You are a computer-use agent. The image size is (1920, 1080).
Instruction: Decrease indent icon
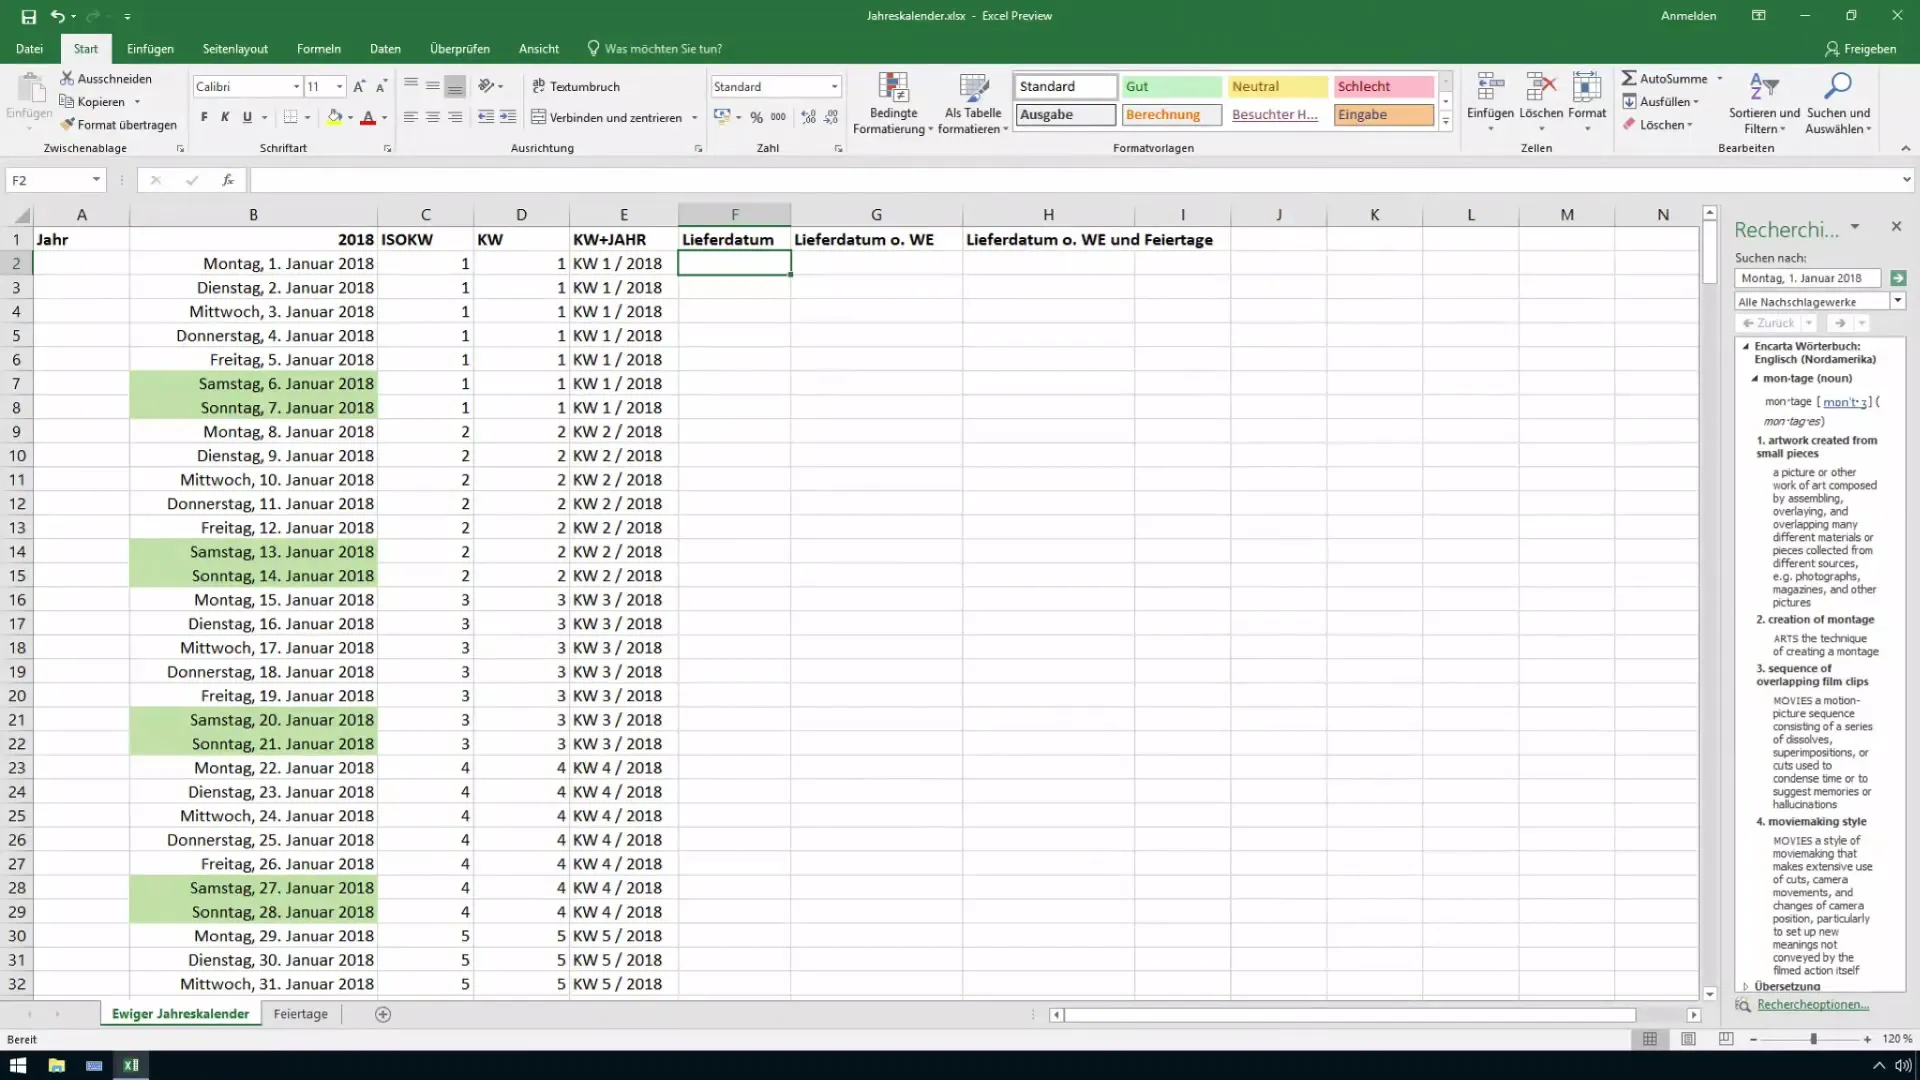(486, 117)
